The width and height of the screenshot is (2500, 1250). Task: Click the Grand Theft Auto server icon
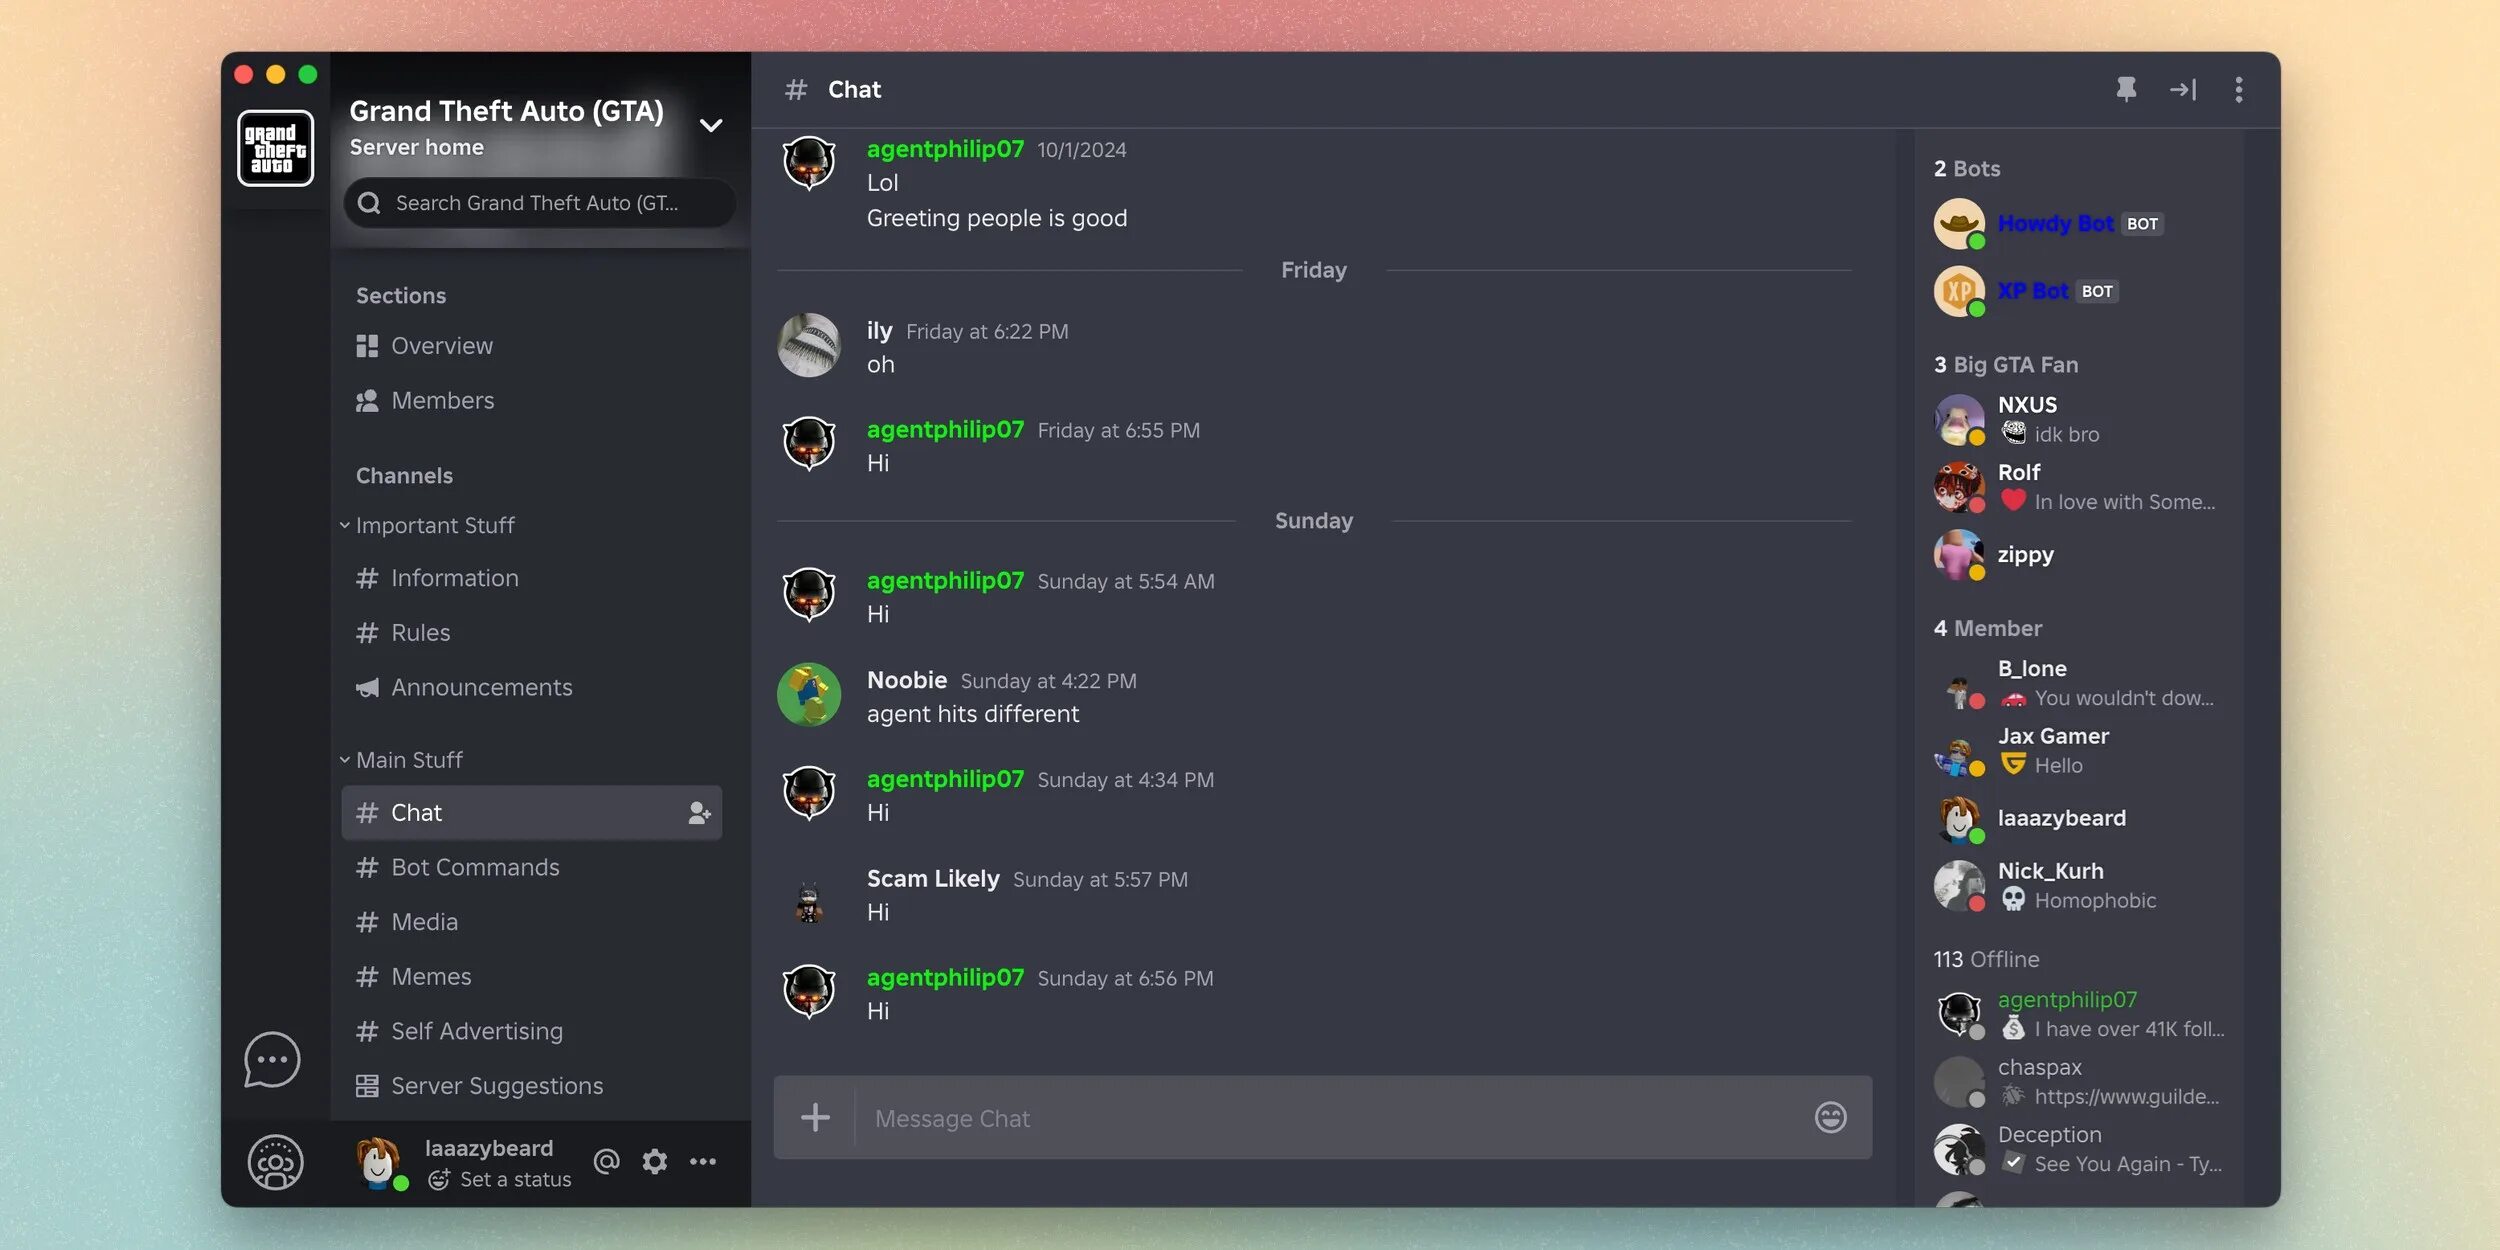(x=275, y=148)
